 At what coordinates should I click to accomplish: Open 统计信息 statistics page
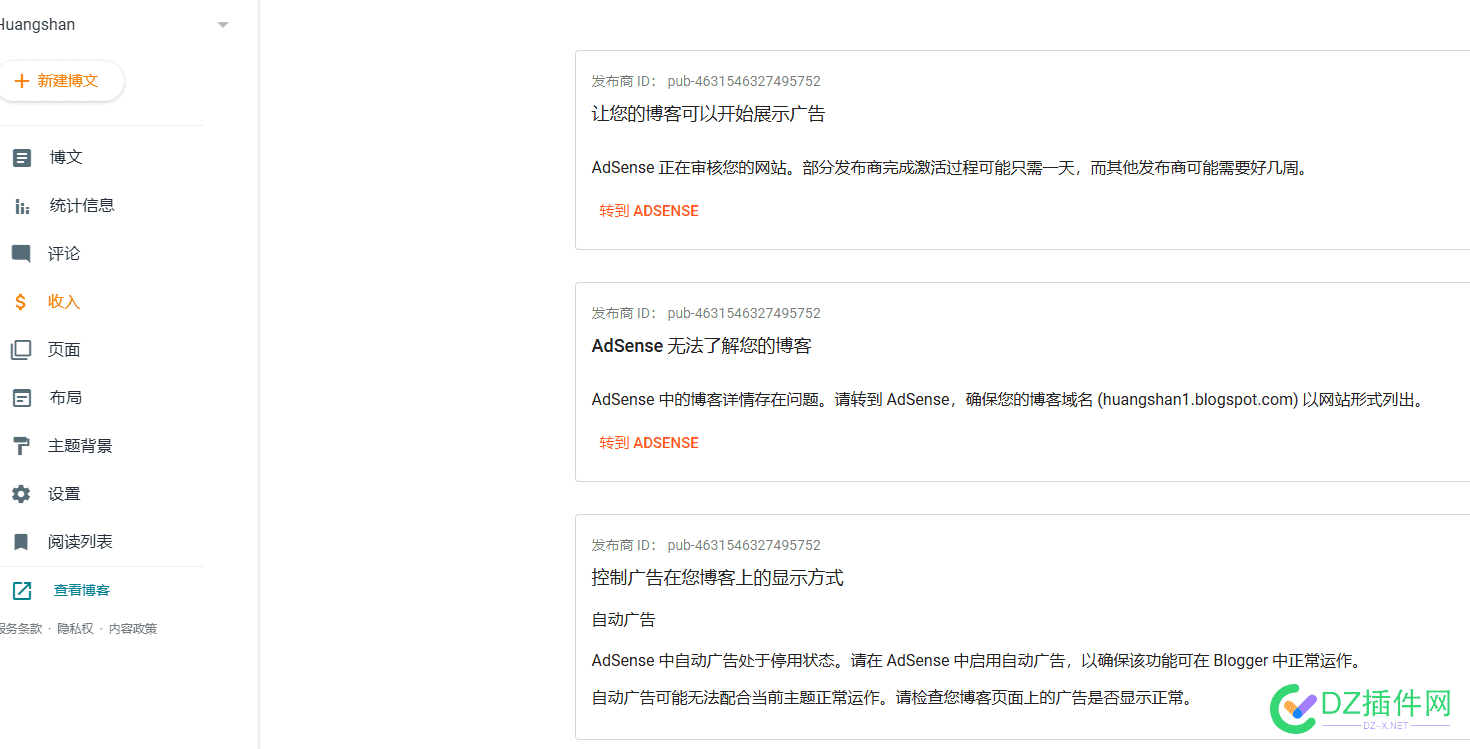(x=82, y=205)
